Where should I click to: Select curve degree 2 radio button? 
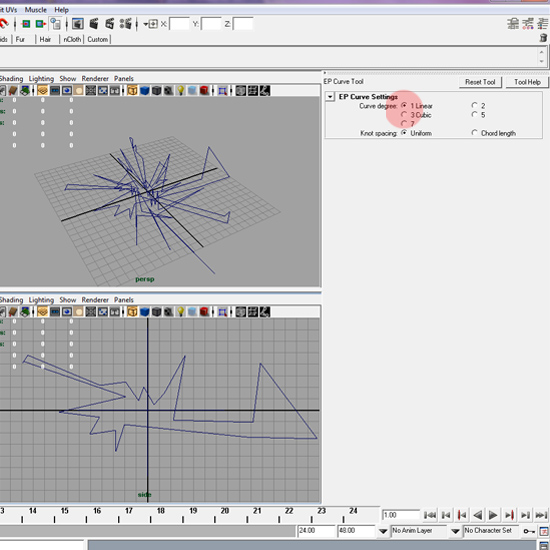[x=474, y=105]
